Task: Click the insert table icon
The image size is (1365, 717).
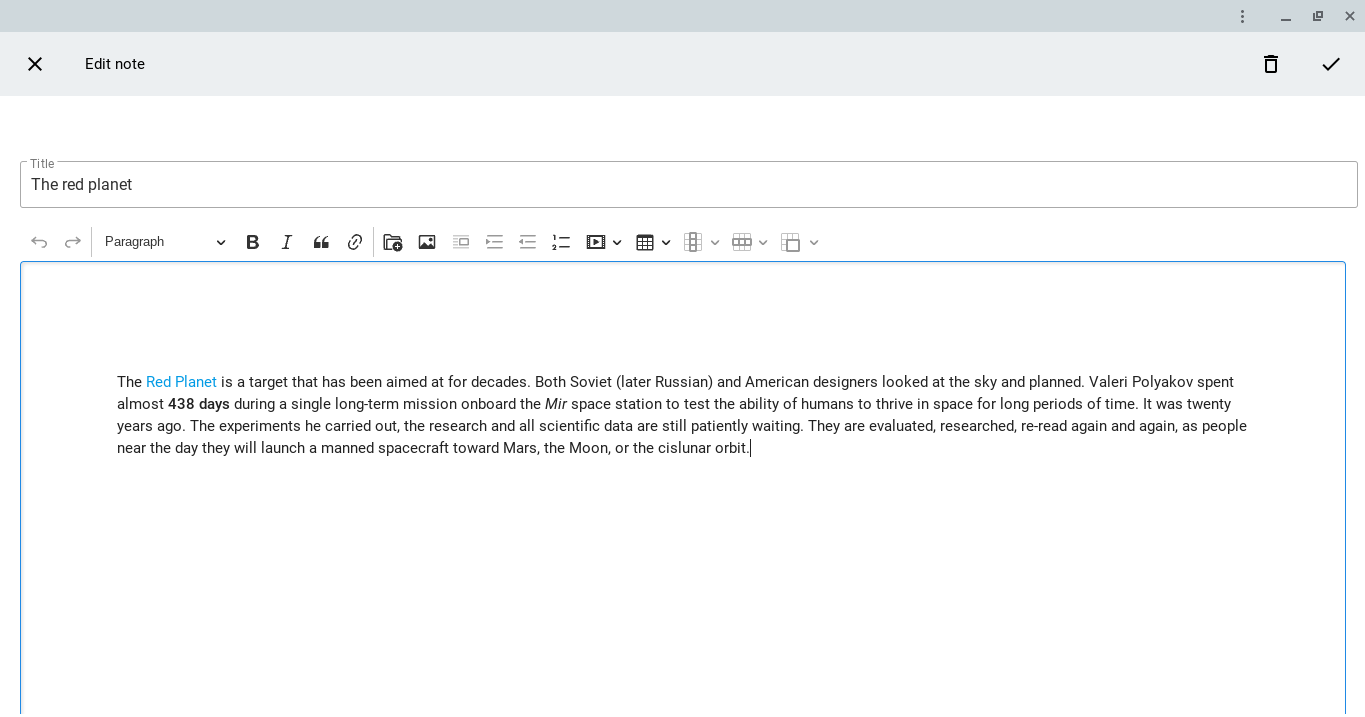Action: click(x=645, y=242)
